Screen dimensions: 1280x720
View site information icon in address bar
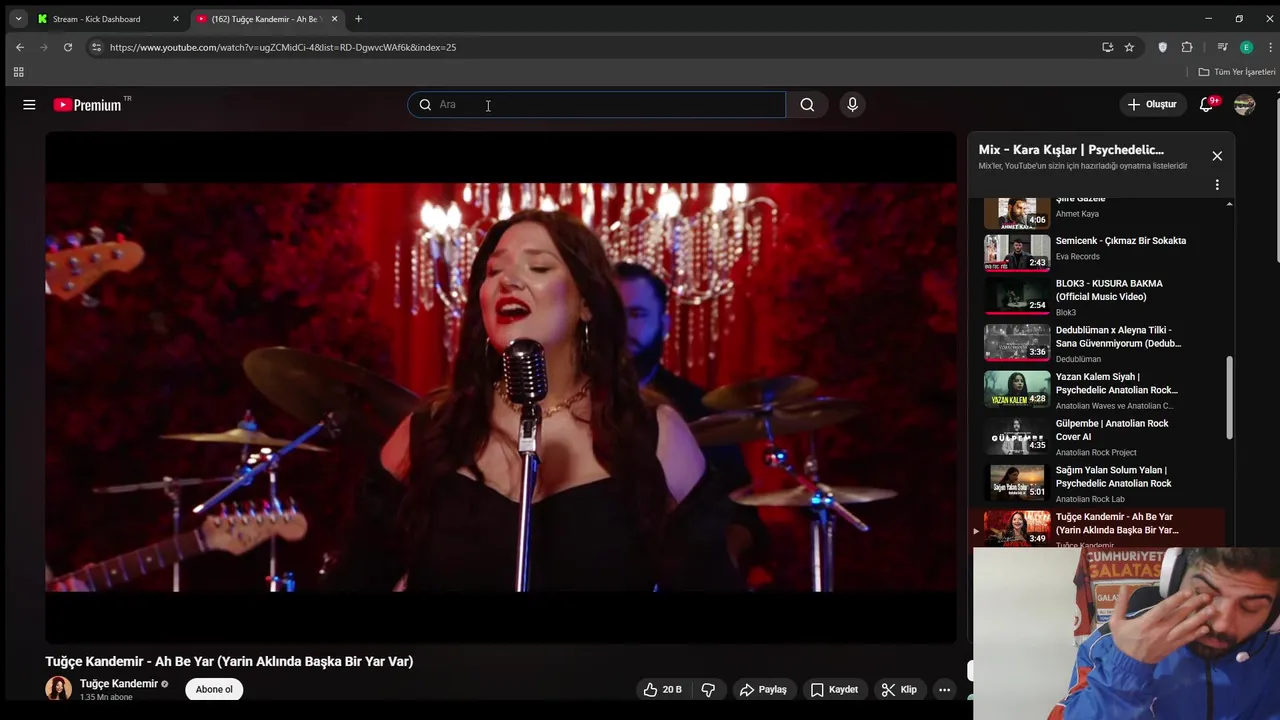pos(96,47)
